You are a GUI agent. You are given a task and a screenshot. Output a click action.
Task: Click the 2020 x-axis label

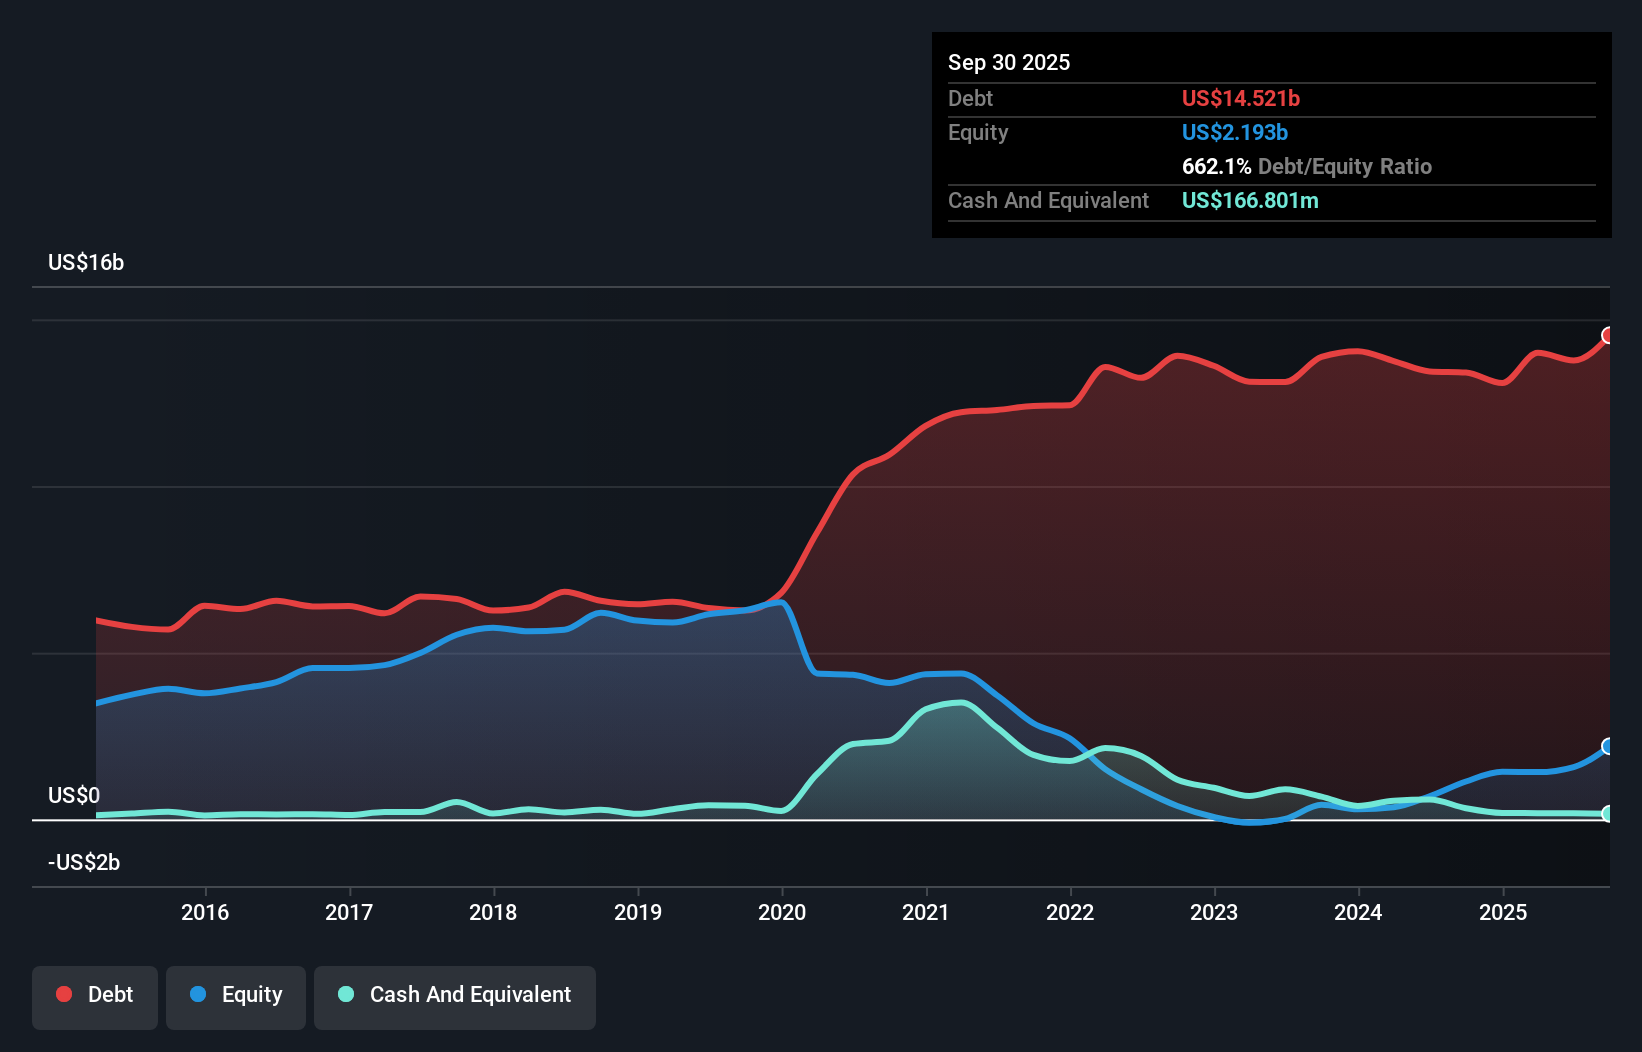click(x=782, y=912)
